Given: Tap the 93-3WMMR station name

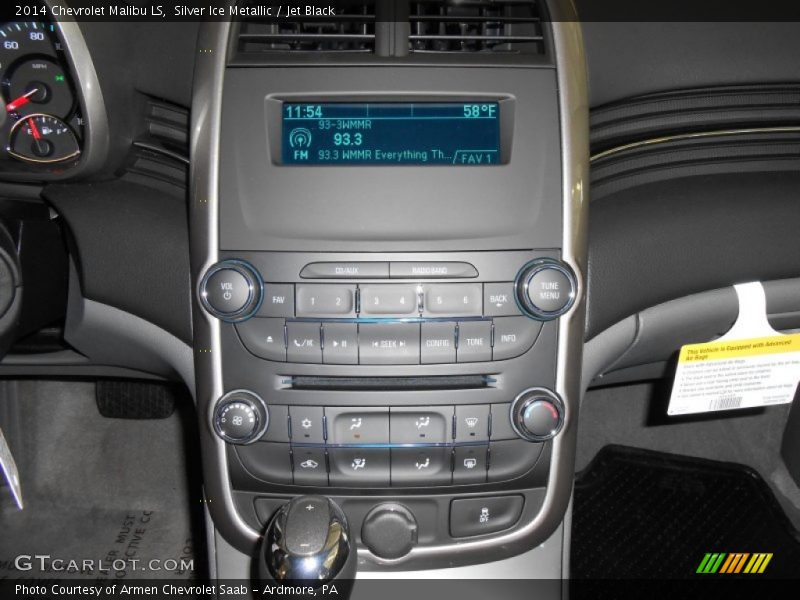Looking at the screenshot, I should (x=345, y=124).
